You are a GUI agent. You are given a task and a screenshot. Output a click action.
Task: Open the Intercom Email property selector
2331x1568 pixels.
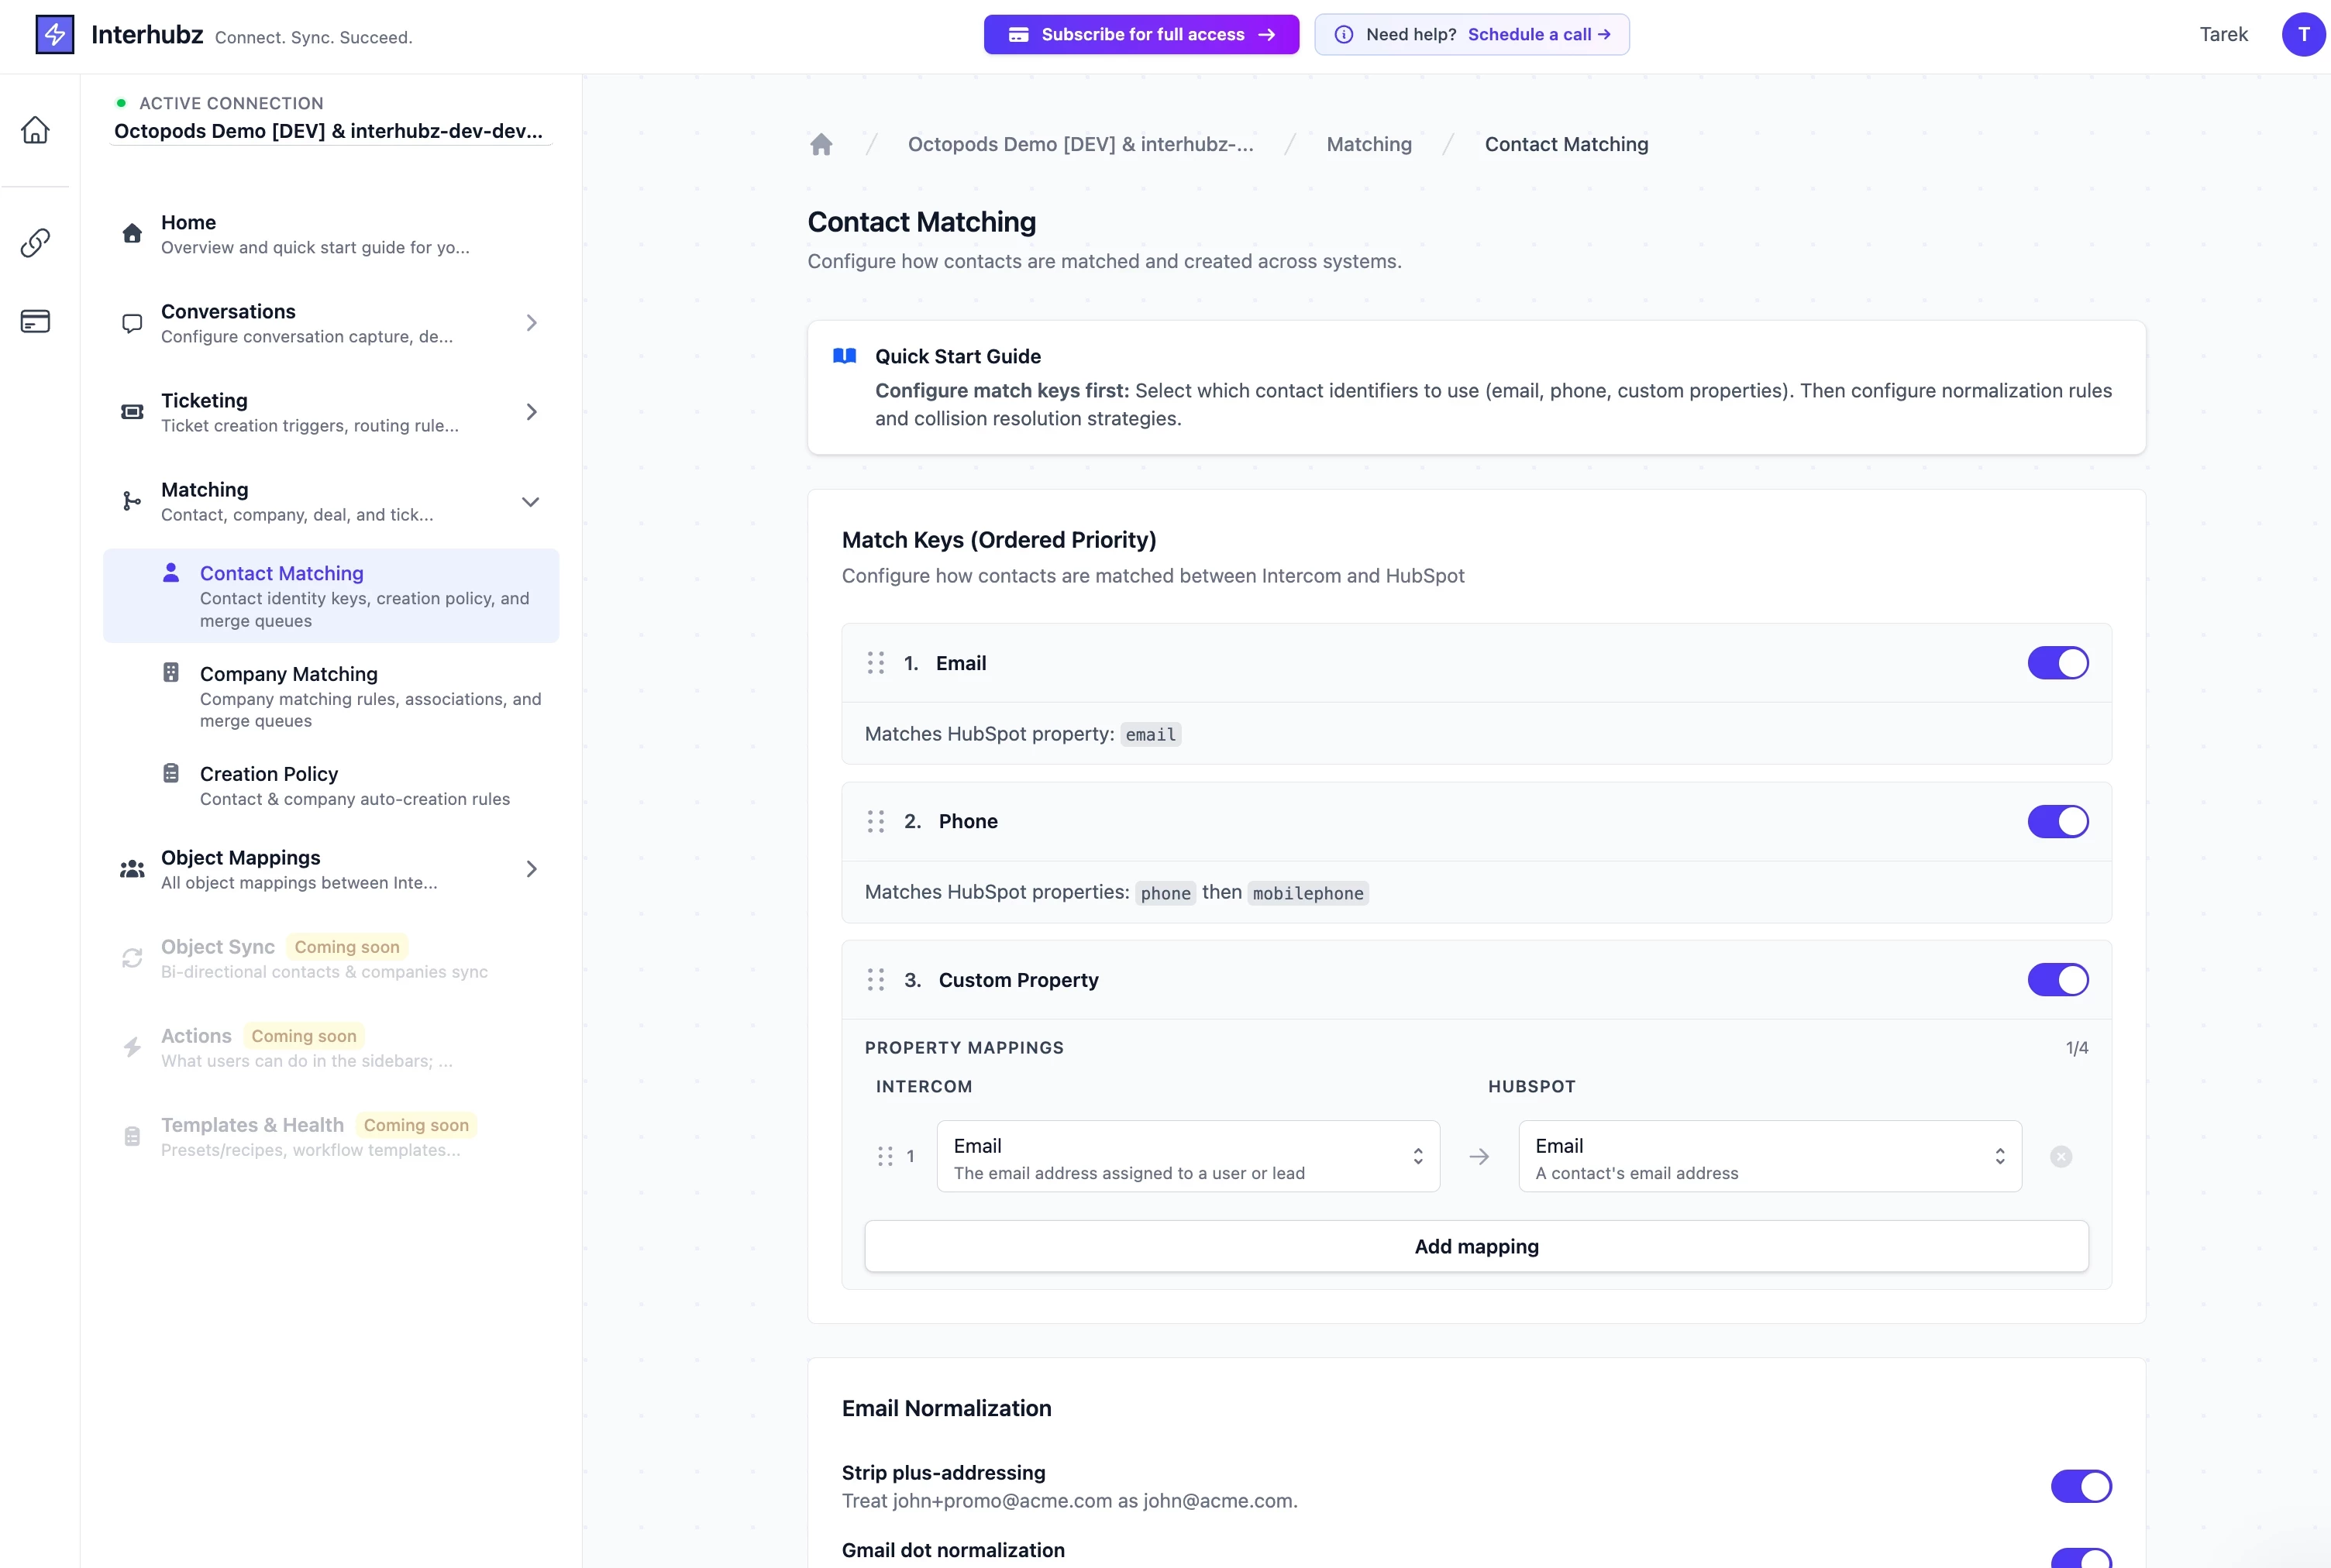click(1187, 1156)
